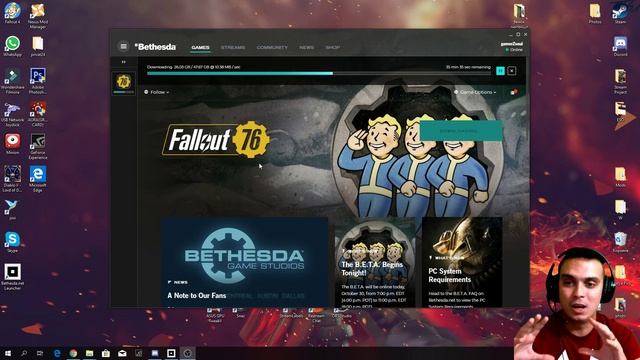This screenshot has width=640, height=360.
Task: Click the account name and Online status
Action: pyautogui.click(x=512, y=47)
